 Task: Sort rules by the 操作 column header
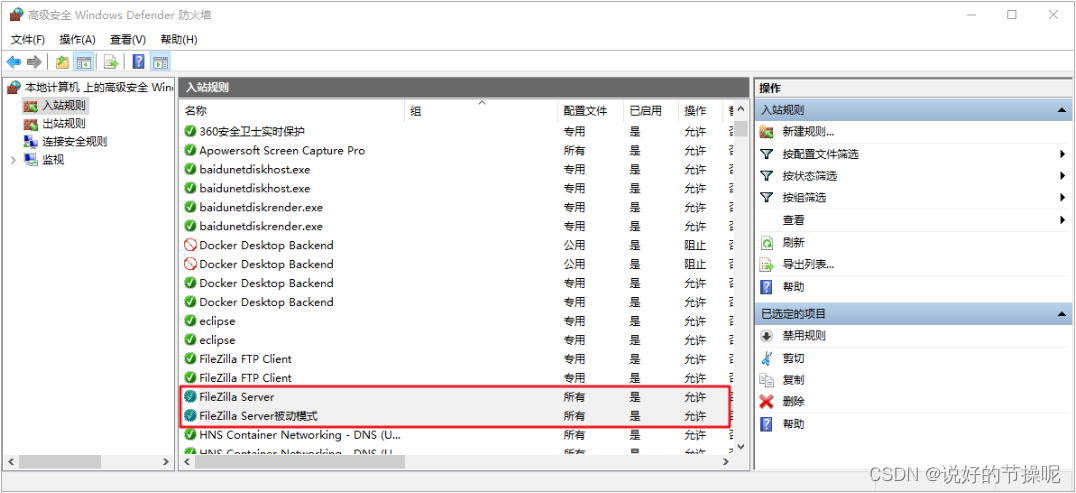[701, 111]
